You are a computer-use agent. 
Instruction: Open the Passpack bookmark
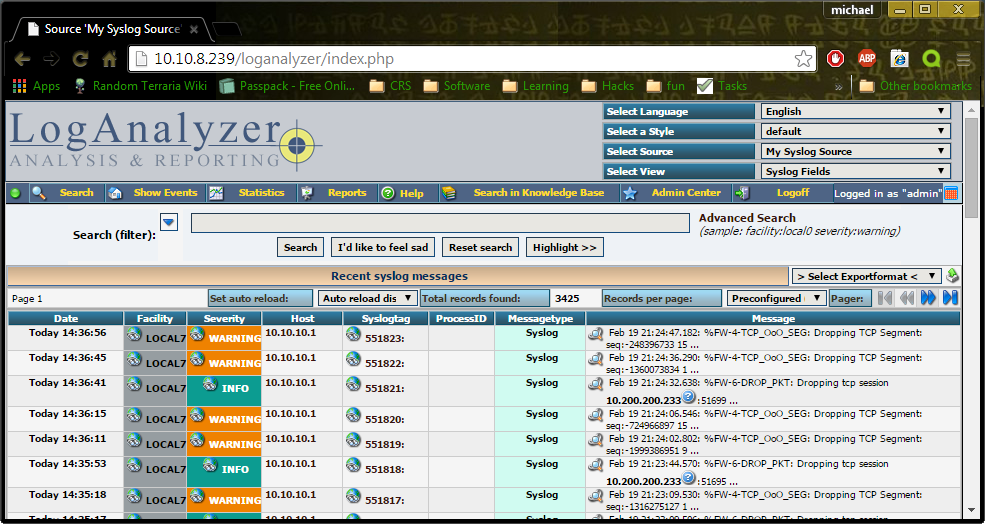[x=287, y=86]
